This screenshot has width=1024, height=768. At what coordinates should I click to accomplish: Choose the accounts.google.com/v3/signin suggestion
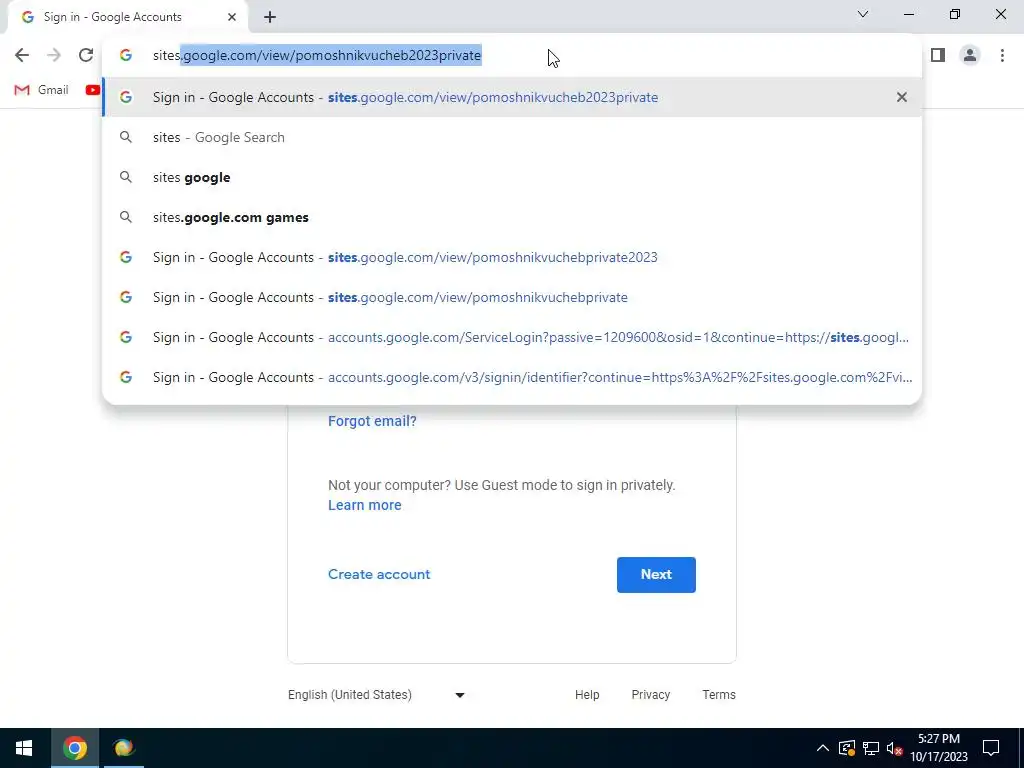pos(512,377)
